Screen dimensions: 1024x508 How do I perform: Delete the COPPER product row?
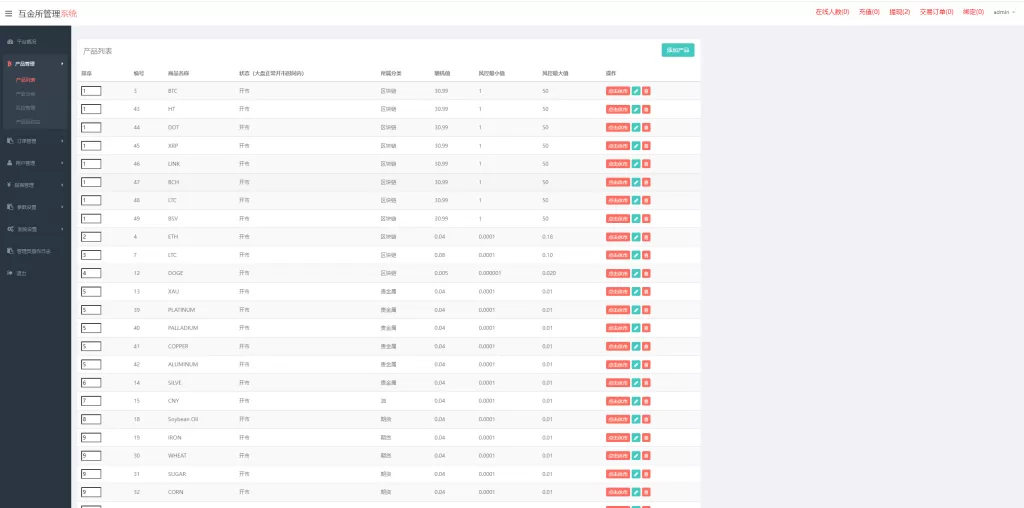coord(646,346)
